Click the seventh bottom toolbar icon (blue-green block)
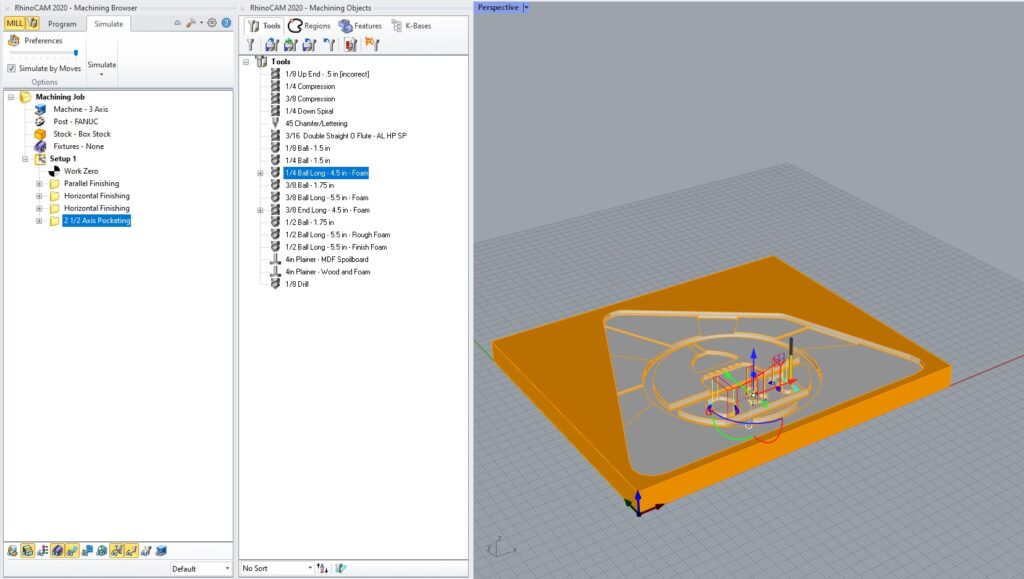Screen dimensions: 1024x579 point(102,552)
